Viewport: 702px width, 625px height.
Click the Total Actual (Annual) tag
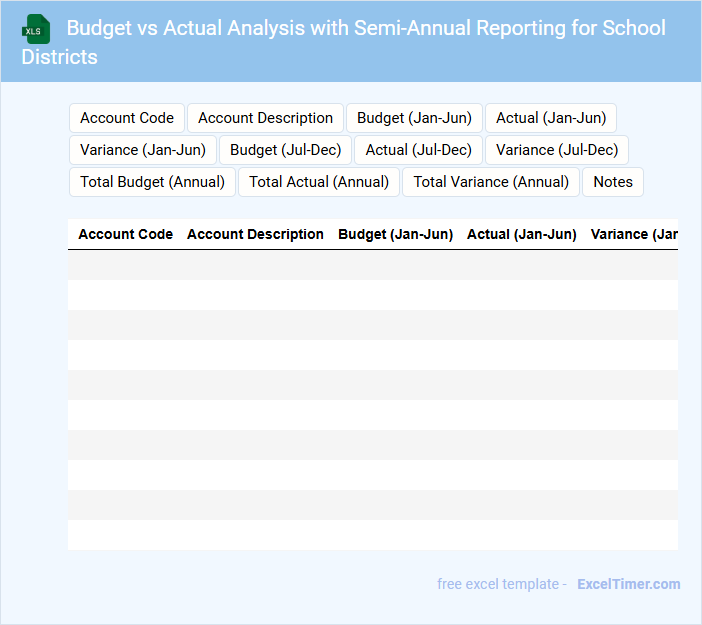pos(319,182)
